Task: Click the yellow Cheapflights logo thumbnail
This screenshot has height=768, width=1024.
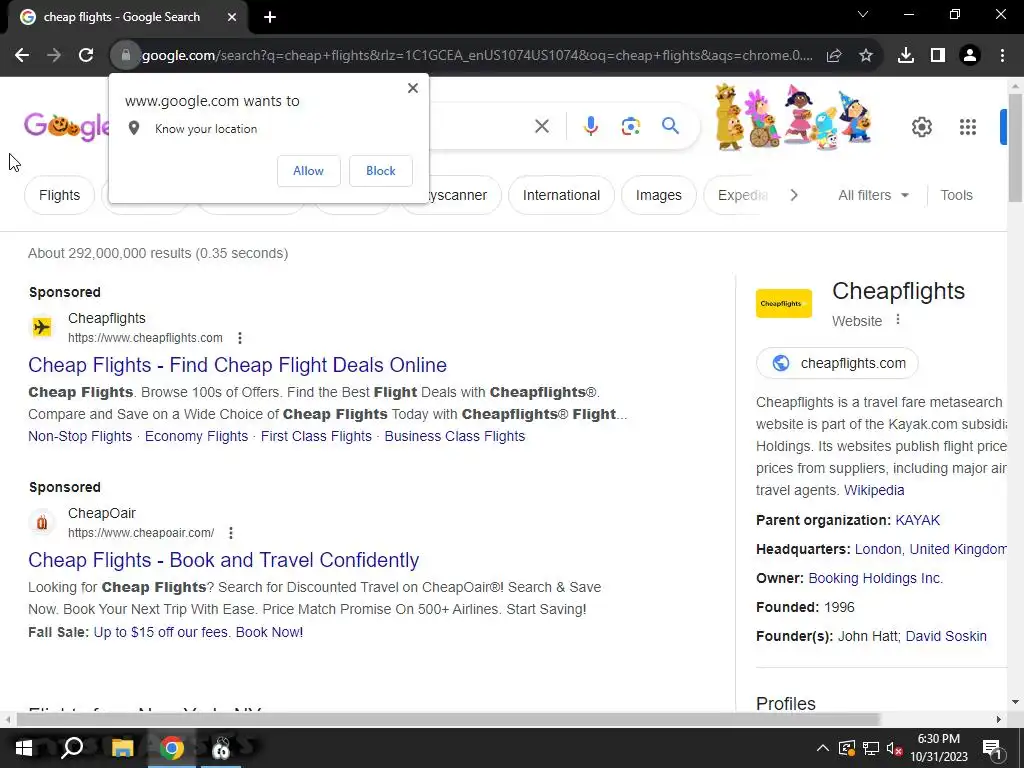Action: coord(784,304)
